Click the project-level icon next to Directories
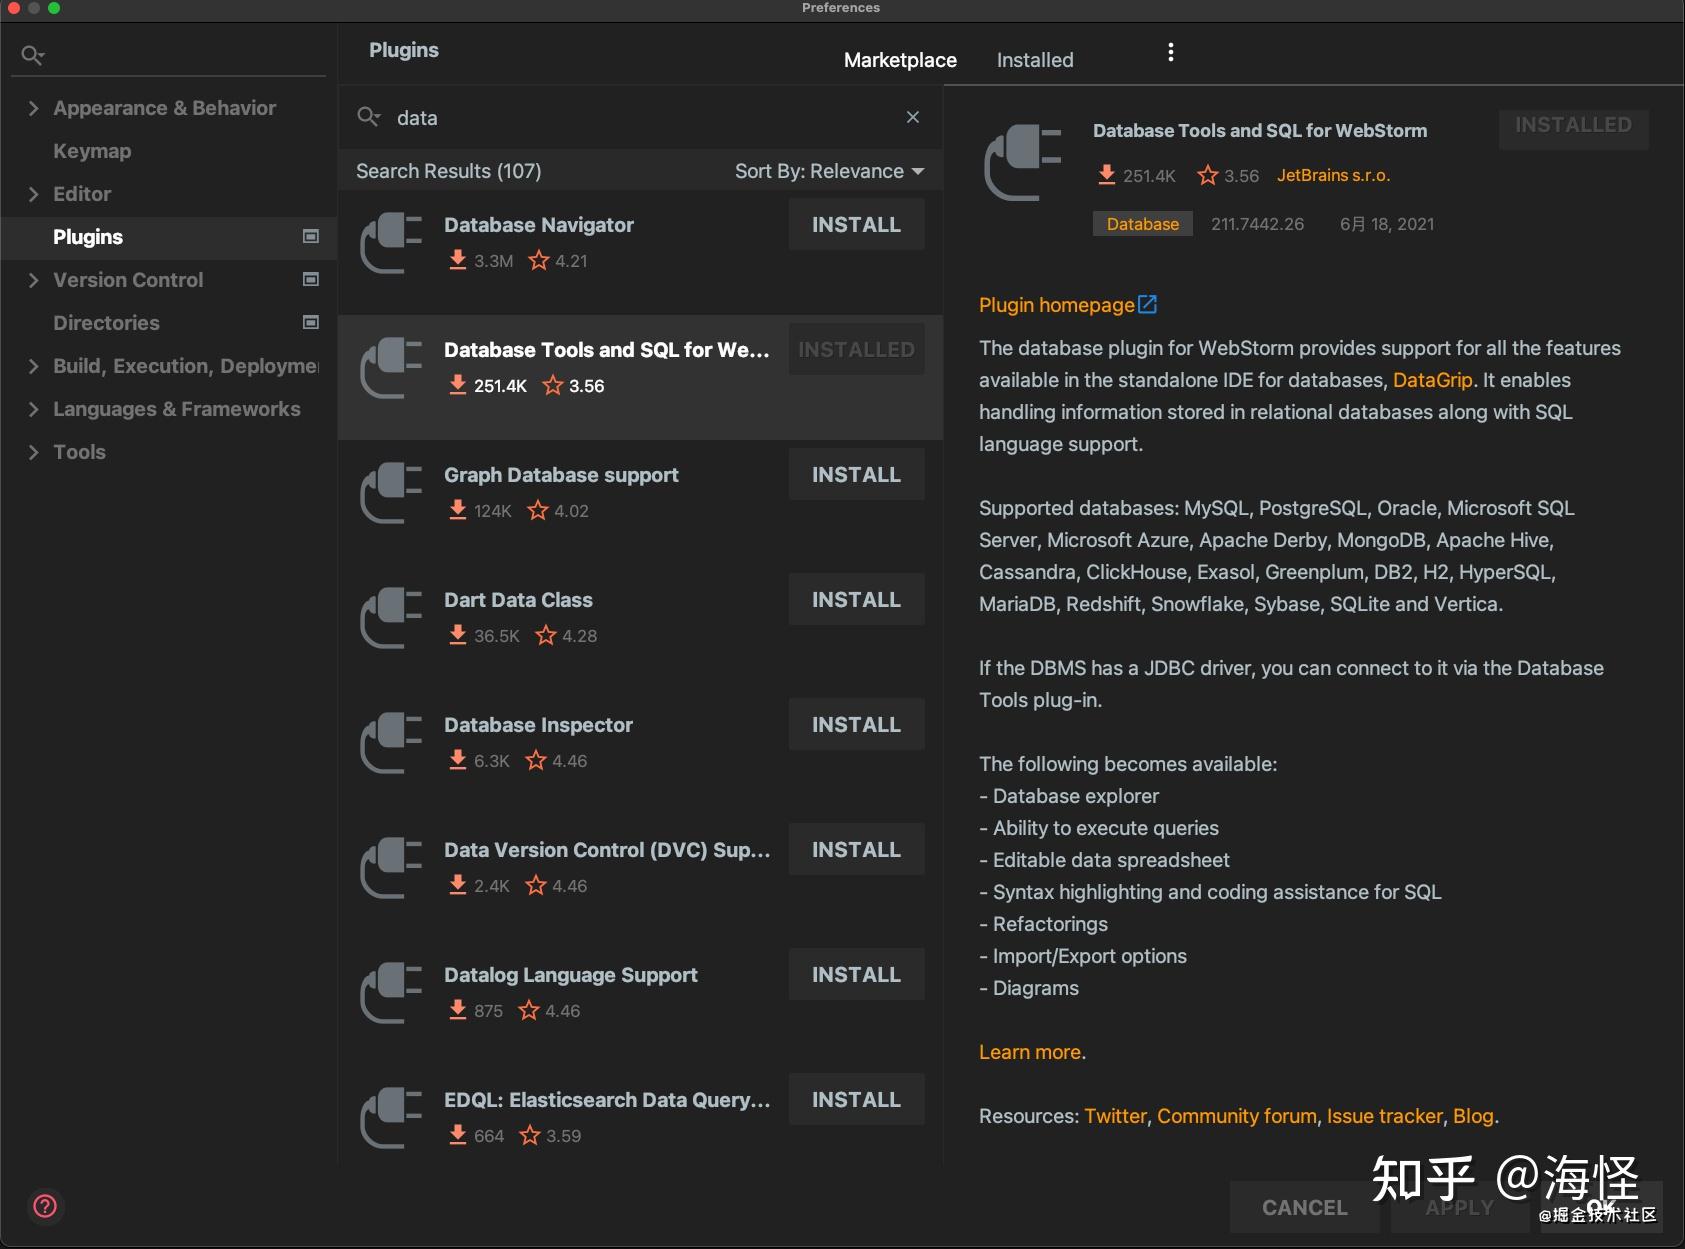Viewport: 1685px width, 1249px height. [x=311, y=322]
